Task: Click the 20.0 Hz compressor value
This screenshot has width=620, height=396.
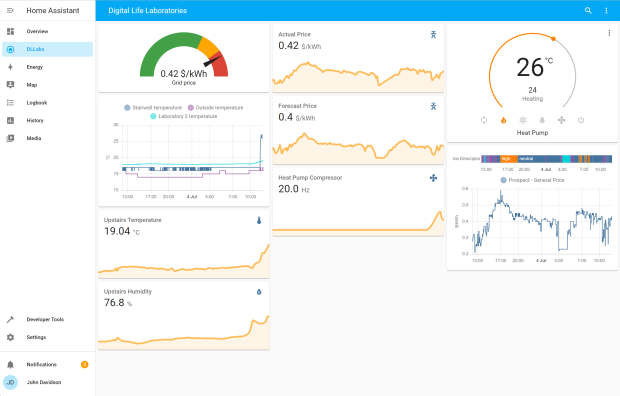Action: click(x=294, y=189)
